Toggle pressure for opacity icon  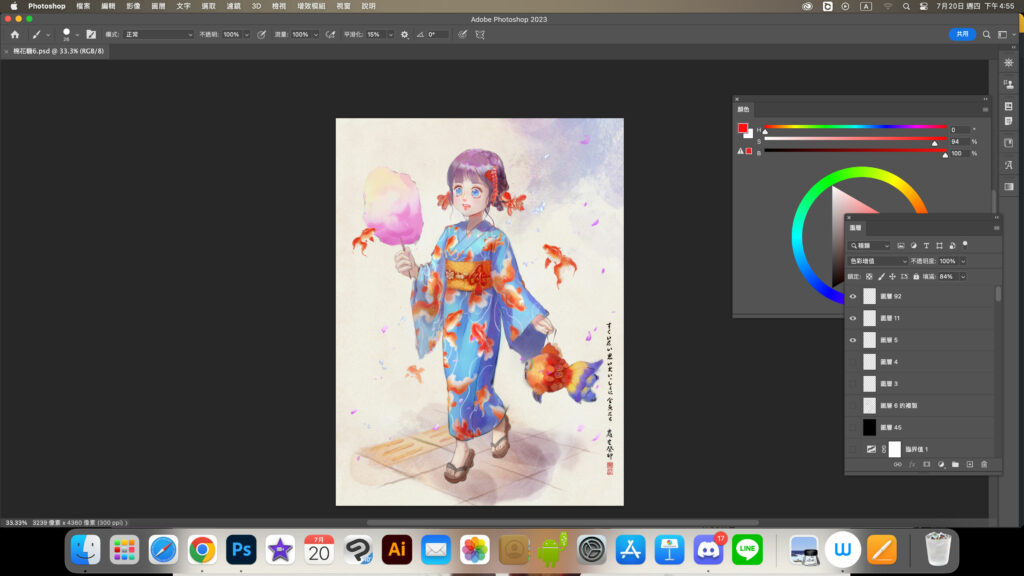(x=262, y=35)
